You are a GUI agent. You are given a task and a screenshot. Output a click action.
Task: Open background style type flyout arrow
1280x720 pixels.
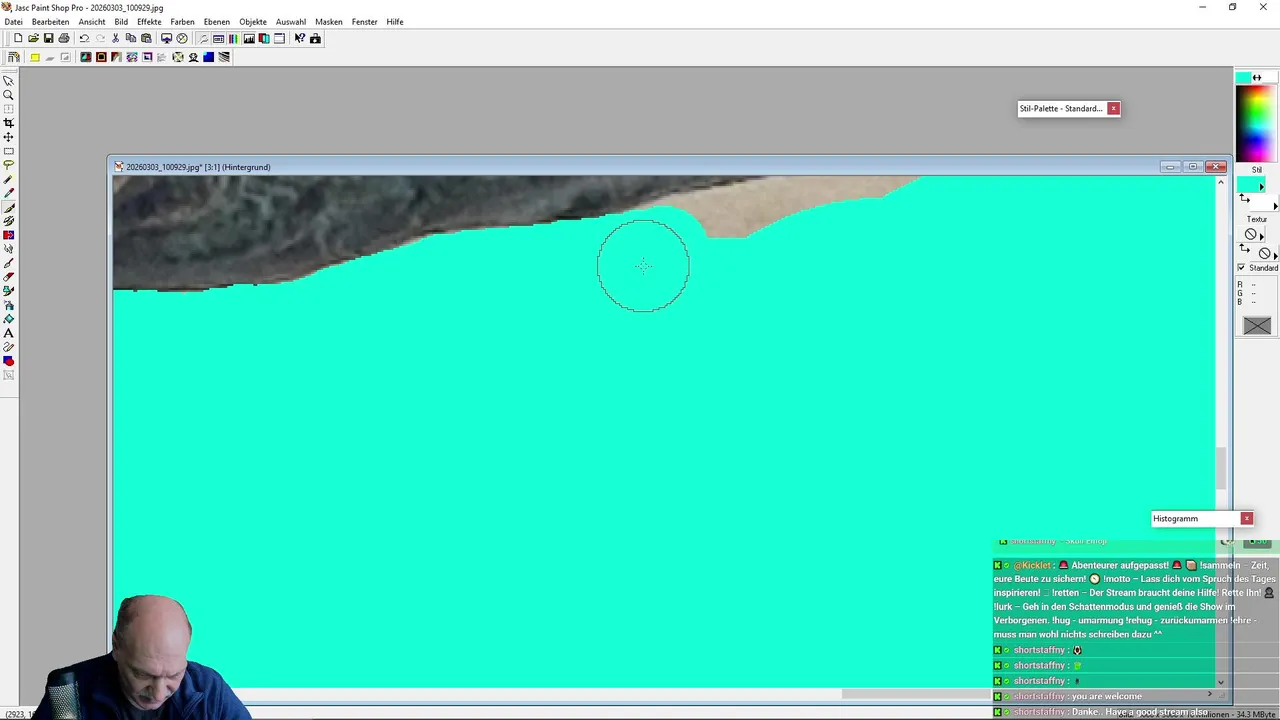[x=1275, y=206]
